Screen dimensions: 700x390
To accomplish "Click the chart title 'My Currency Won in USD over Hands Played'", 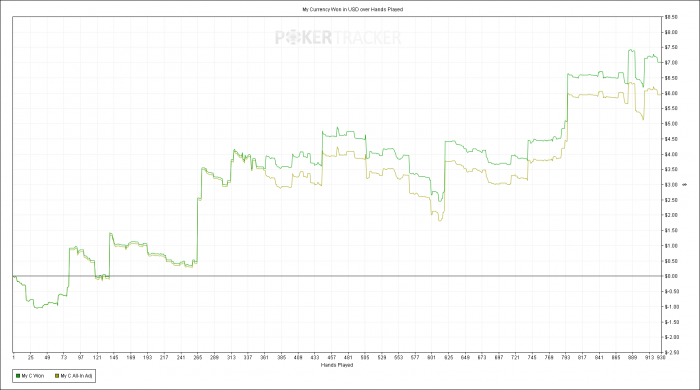I will point(353,9).
